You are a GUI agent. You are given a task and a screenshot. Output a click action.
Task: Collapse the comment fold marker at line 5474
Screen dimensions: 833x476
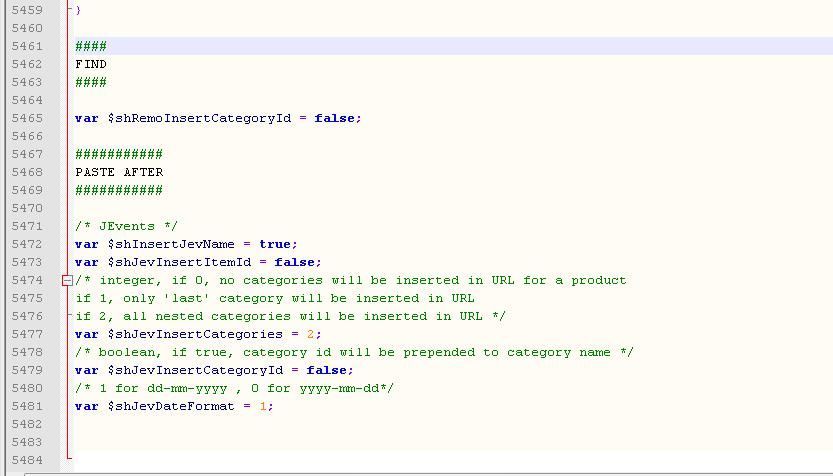(x=67, y=280)
